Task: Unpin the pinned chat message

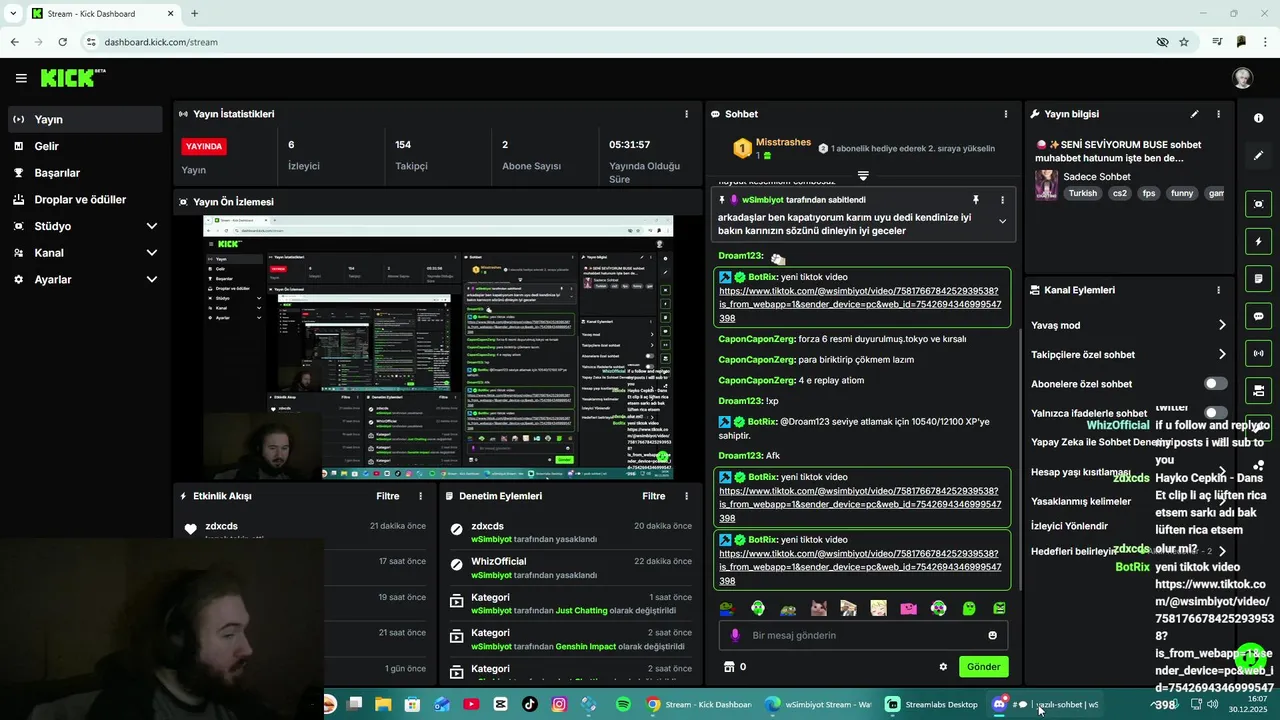Action: tap(976, 200)
